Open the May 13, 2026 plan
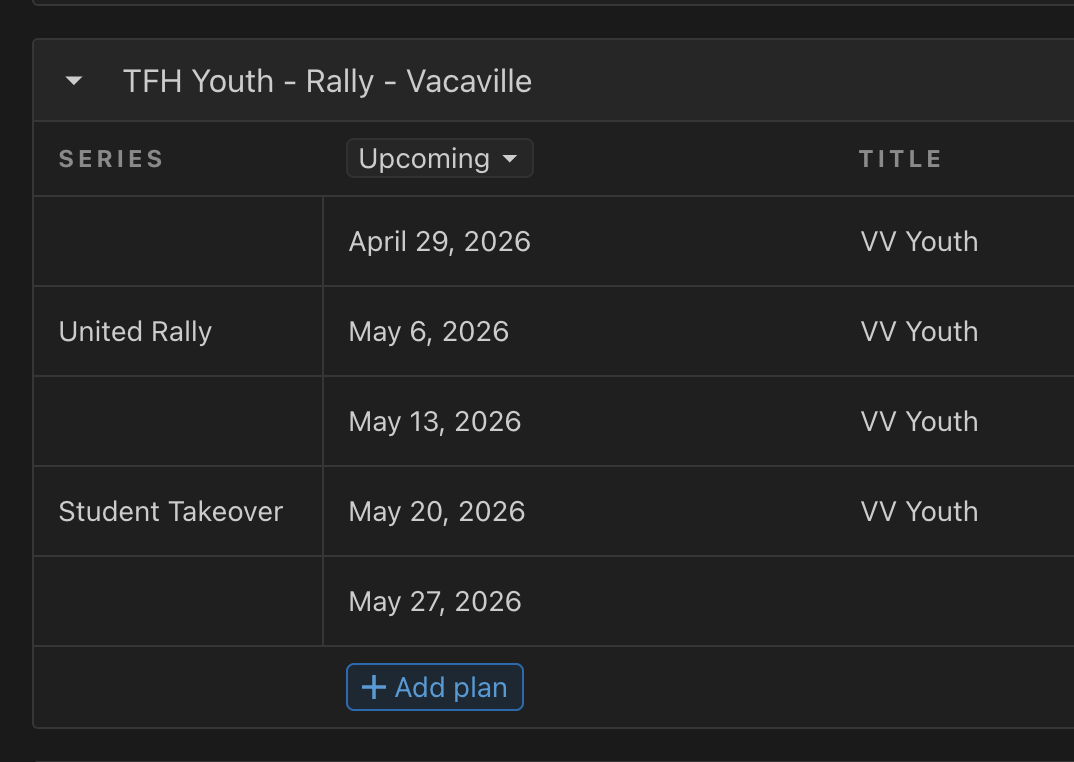This screenshot has height=762, width=1074. [x=434, y=422]
